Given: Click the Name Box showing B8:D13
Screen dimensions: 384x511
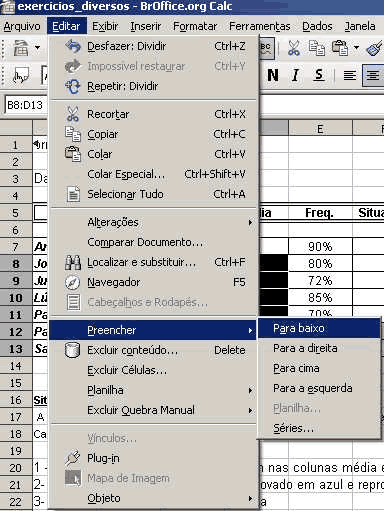Looking at the screenshot, I should tap(26, 105).
